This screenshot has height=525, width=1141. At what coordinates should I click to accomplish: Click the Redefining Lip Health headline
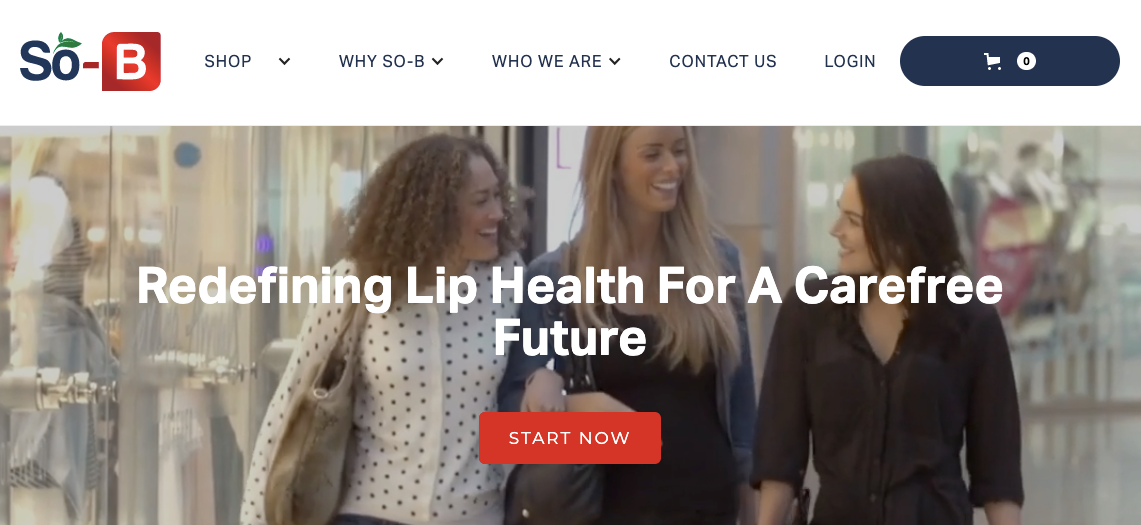click(570, 312)
